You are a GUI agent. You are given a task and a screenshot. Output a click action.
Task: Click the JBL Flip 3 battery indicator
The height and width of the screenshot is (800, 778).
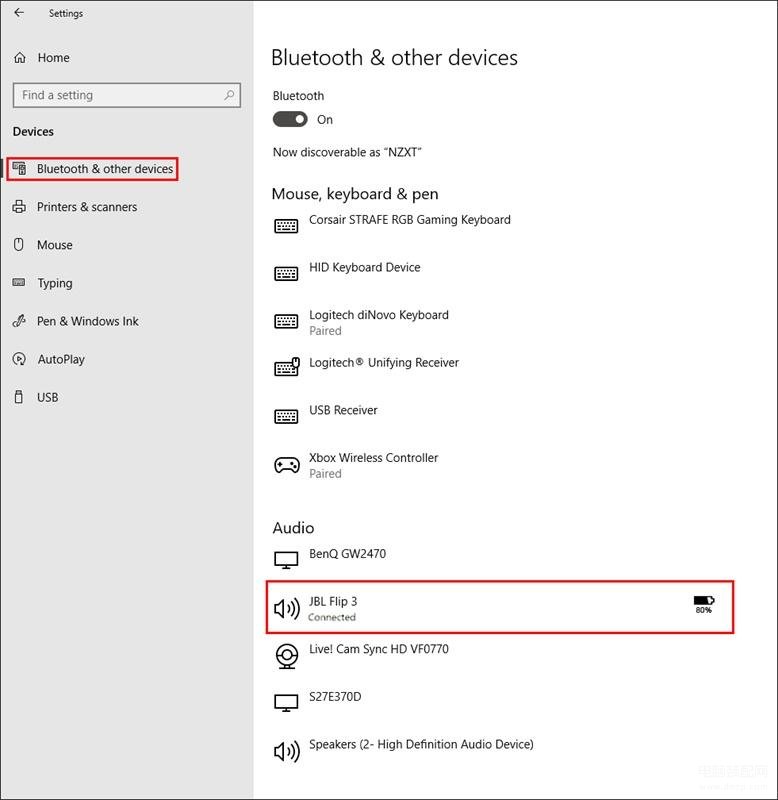tap(704, 604)
